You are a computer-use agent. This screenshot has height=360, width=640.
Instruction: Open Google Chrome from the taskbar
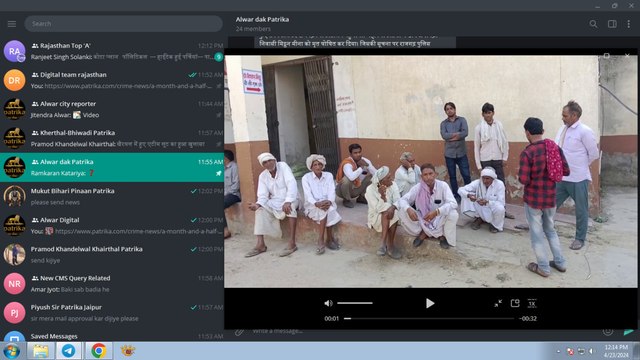tap(98, 351)
